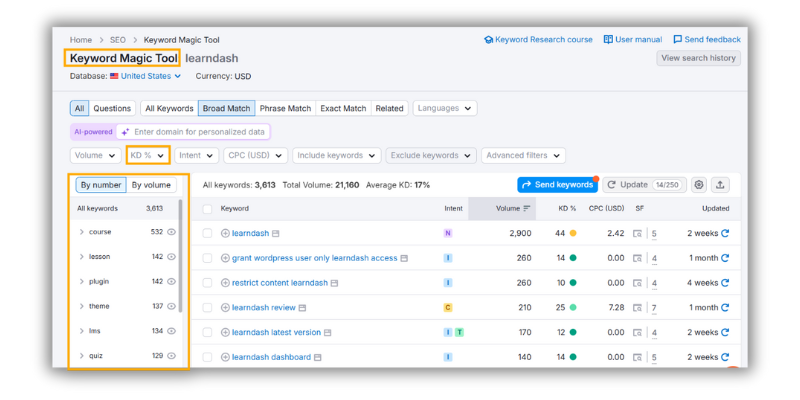Check the select-all keywords checkbox
Viewport: 800px width, 400px height.
[x=207, y=209]
